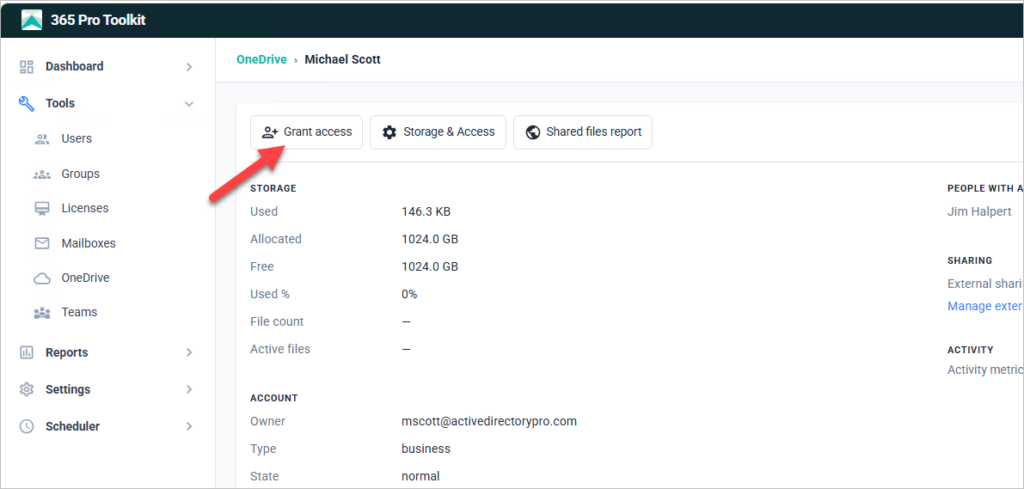Click the Active files label

[x=280, y=349]
